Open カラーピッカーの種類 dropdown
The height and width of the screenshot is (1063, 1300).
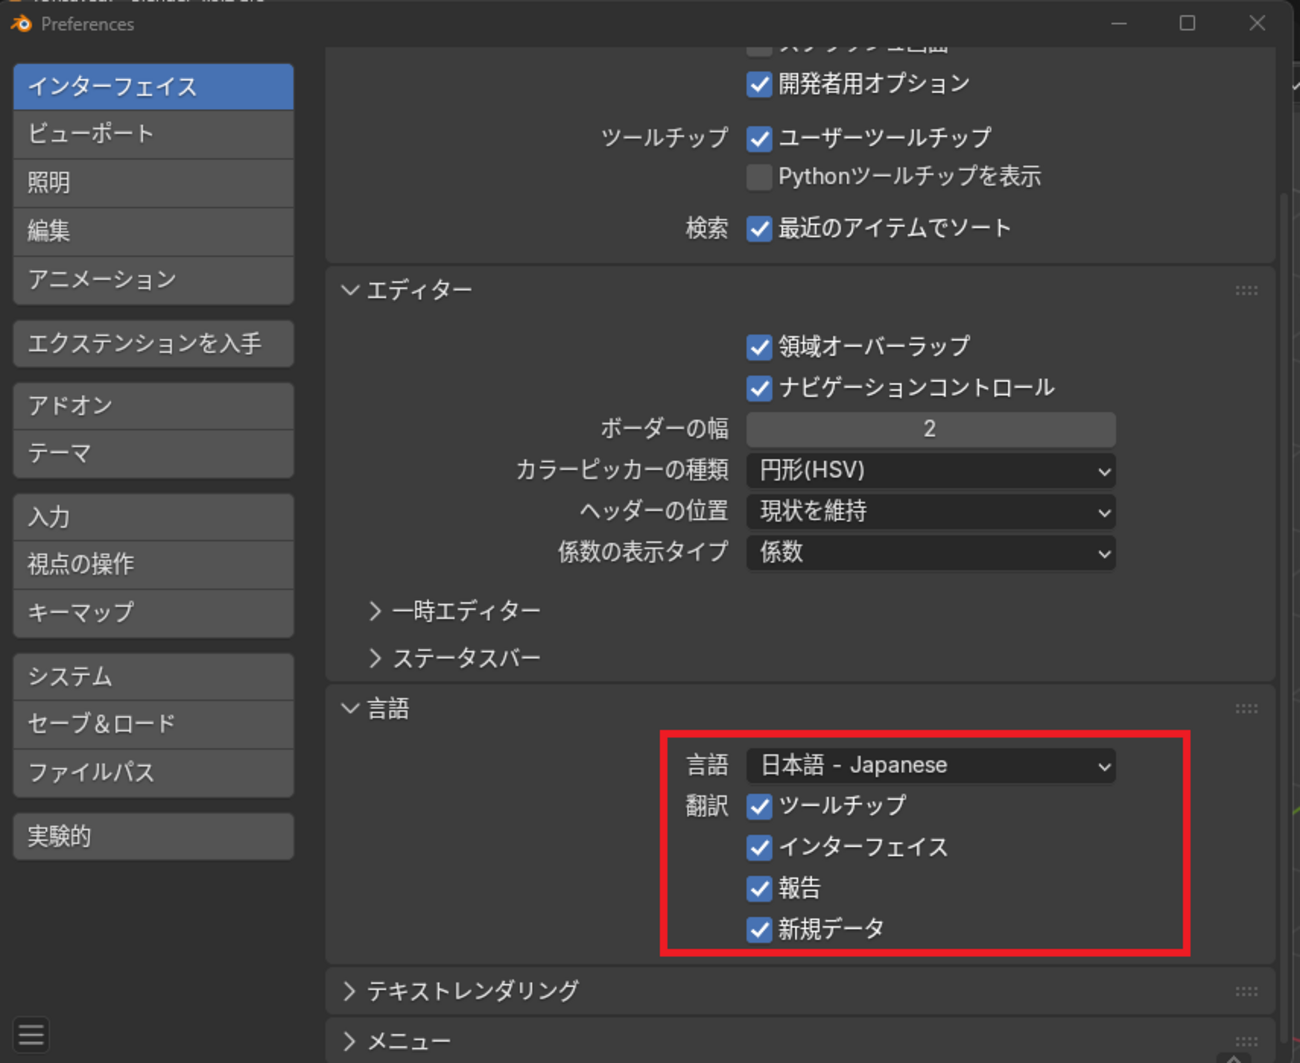[x=930, y=471]
